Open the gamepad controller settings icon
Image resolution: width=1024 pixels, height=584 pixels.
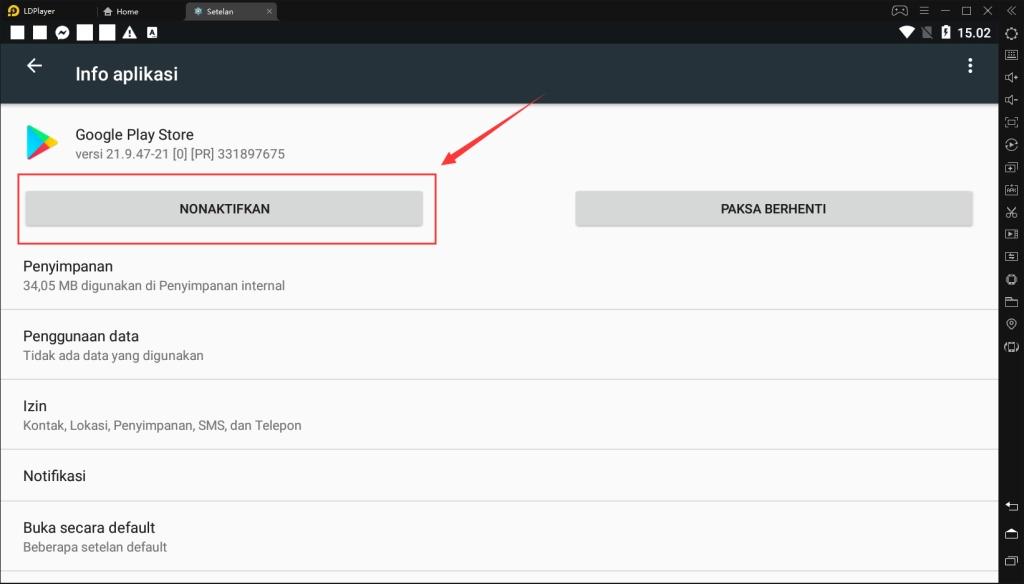click(x=900, y=10)
